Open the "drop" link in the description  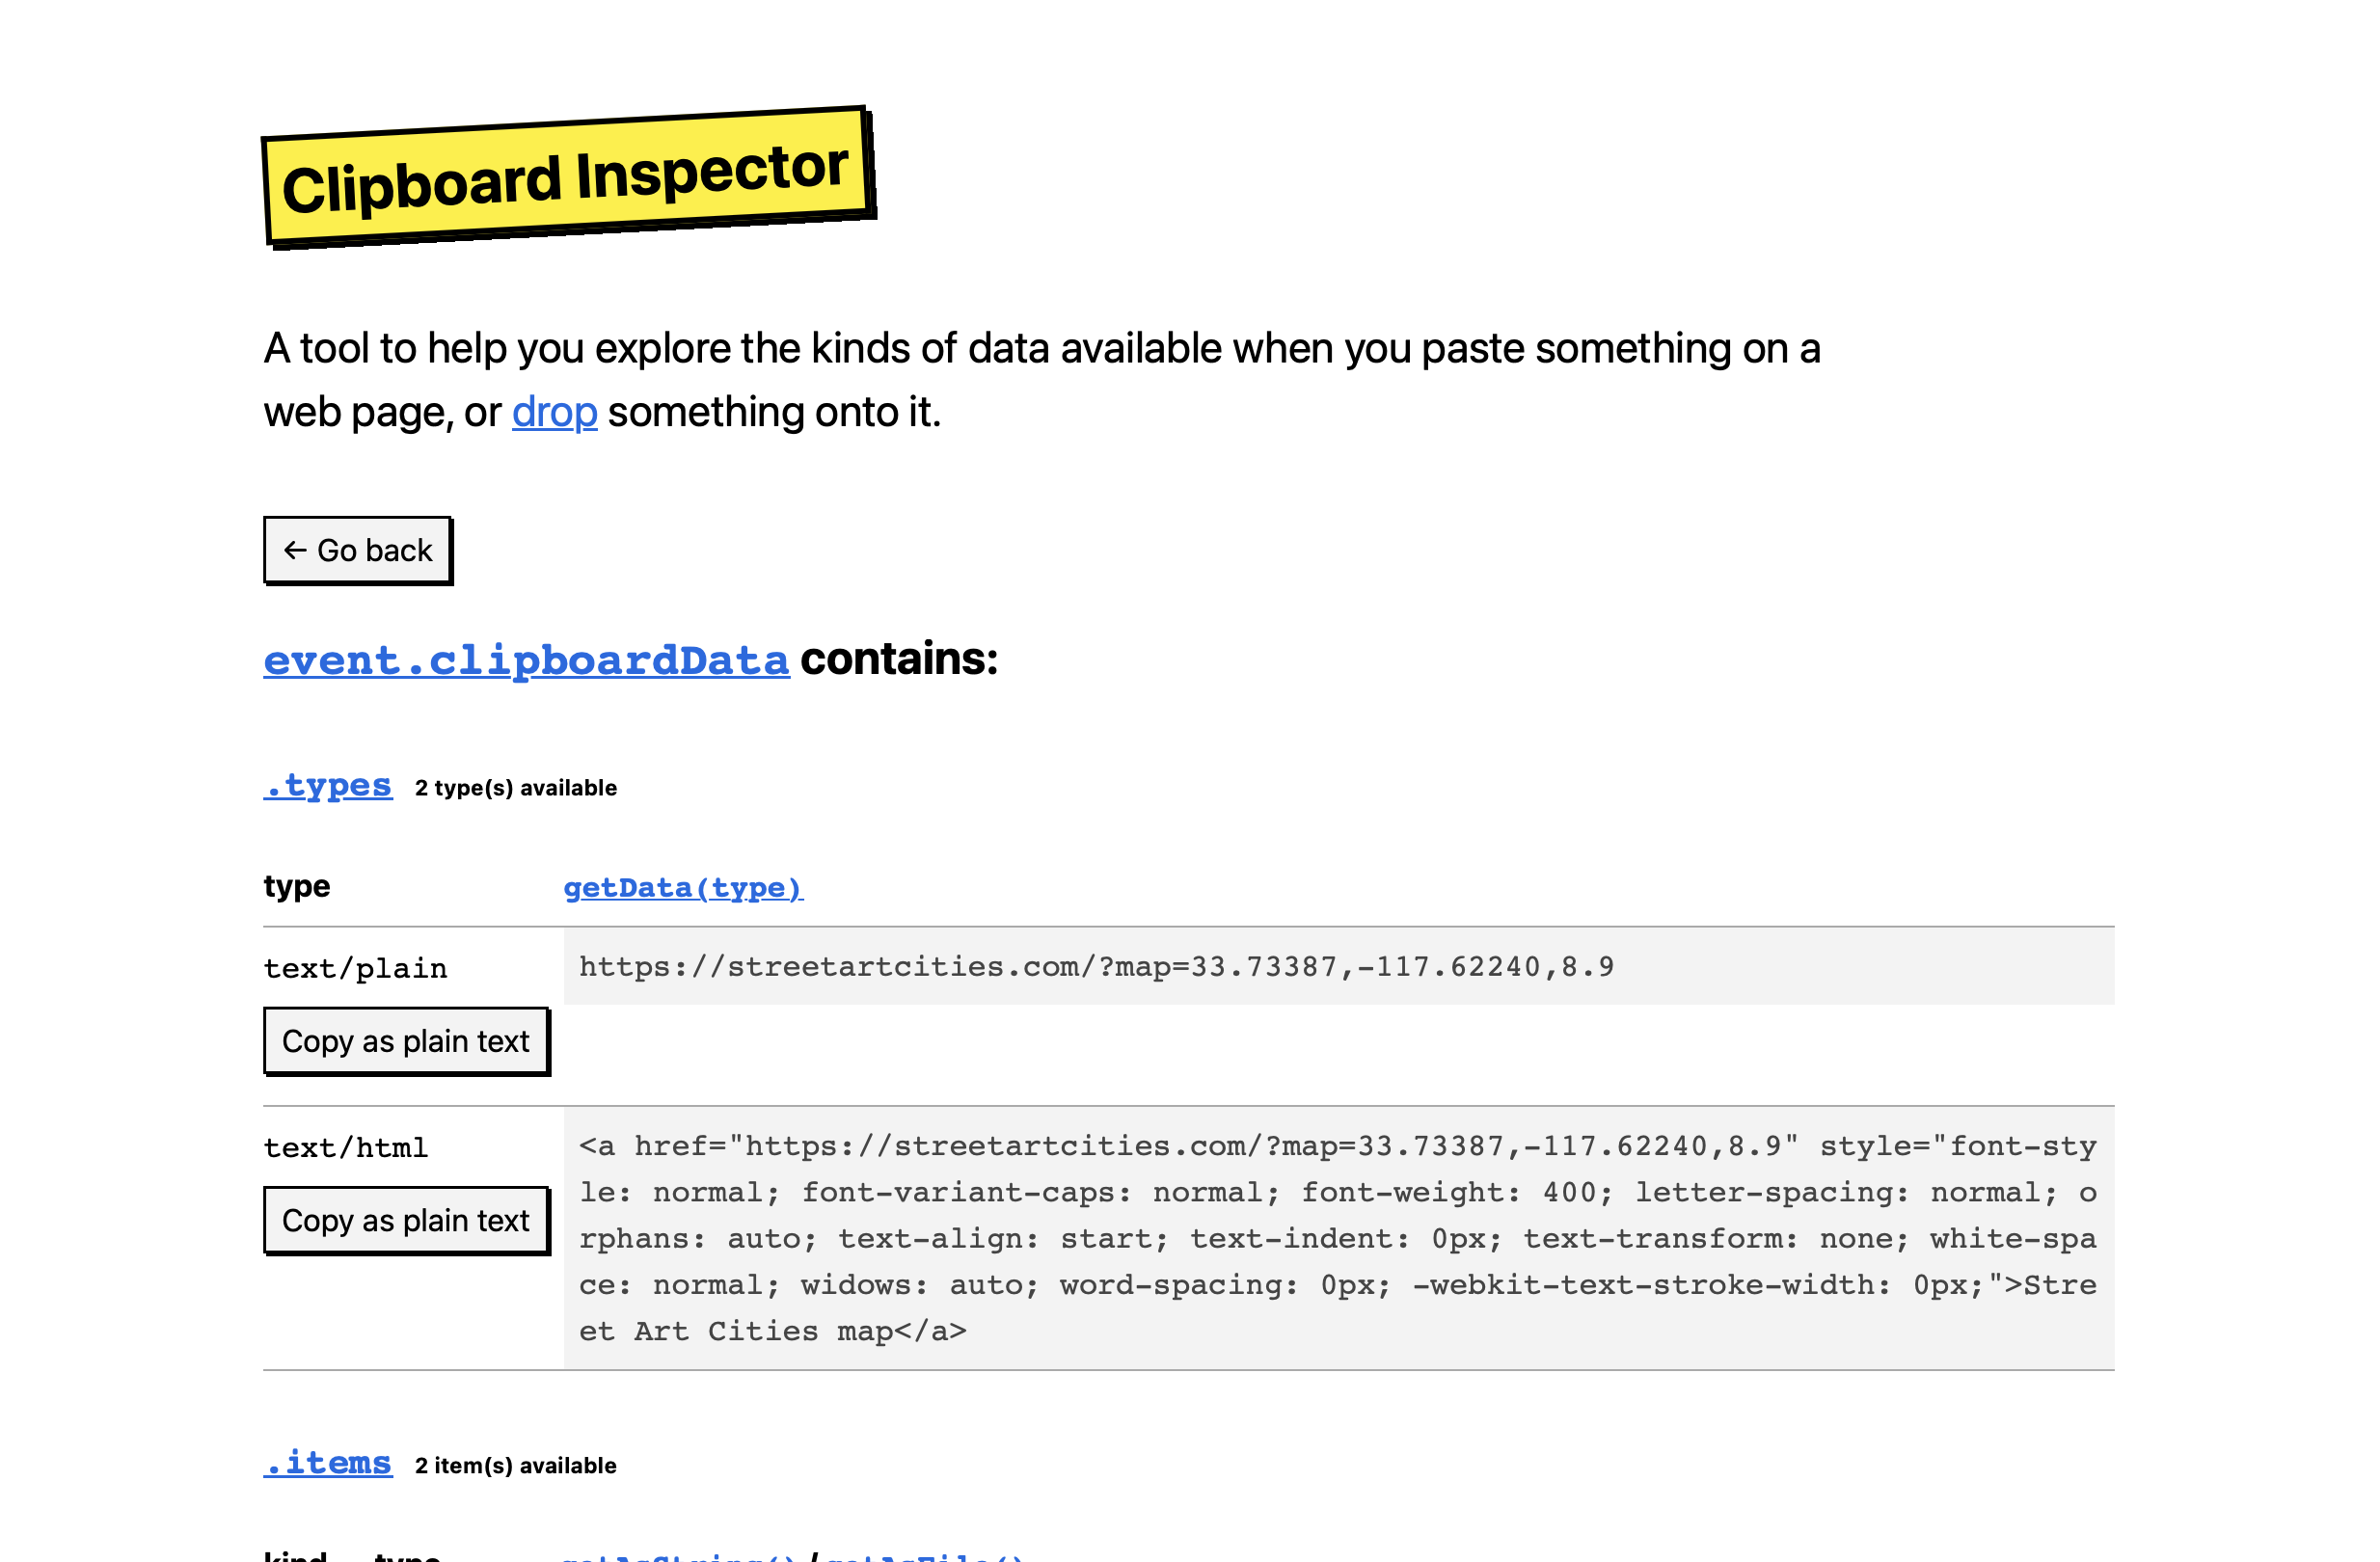point(554,412)
